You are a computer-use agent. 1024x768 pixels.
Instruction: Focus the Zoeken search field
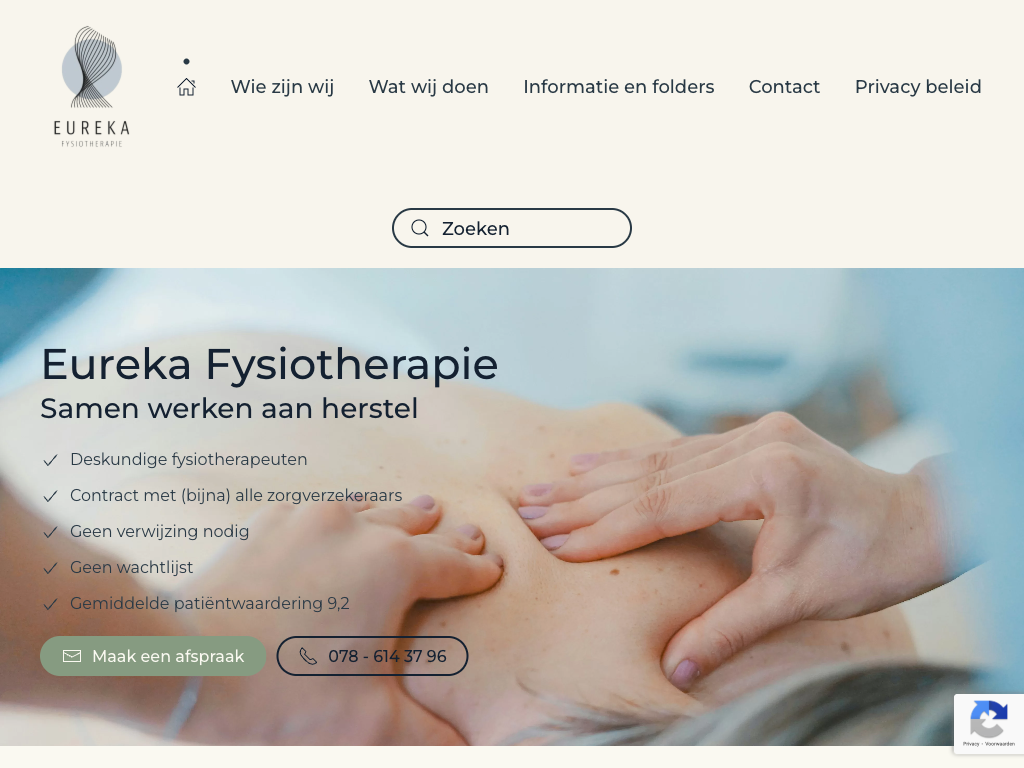[511, 228]
